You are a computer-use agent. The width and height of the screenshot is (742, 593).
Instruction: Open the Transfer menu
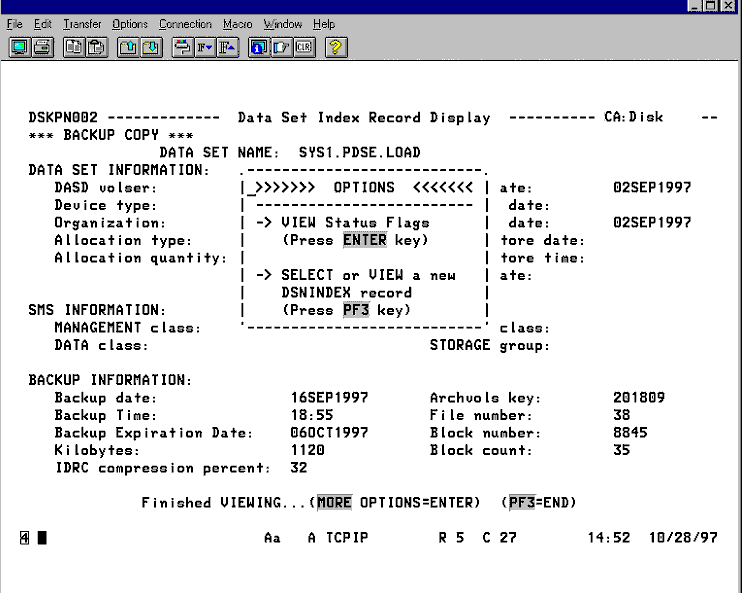(x=82, y=24)
